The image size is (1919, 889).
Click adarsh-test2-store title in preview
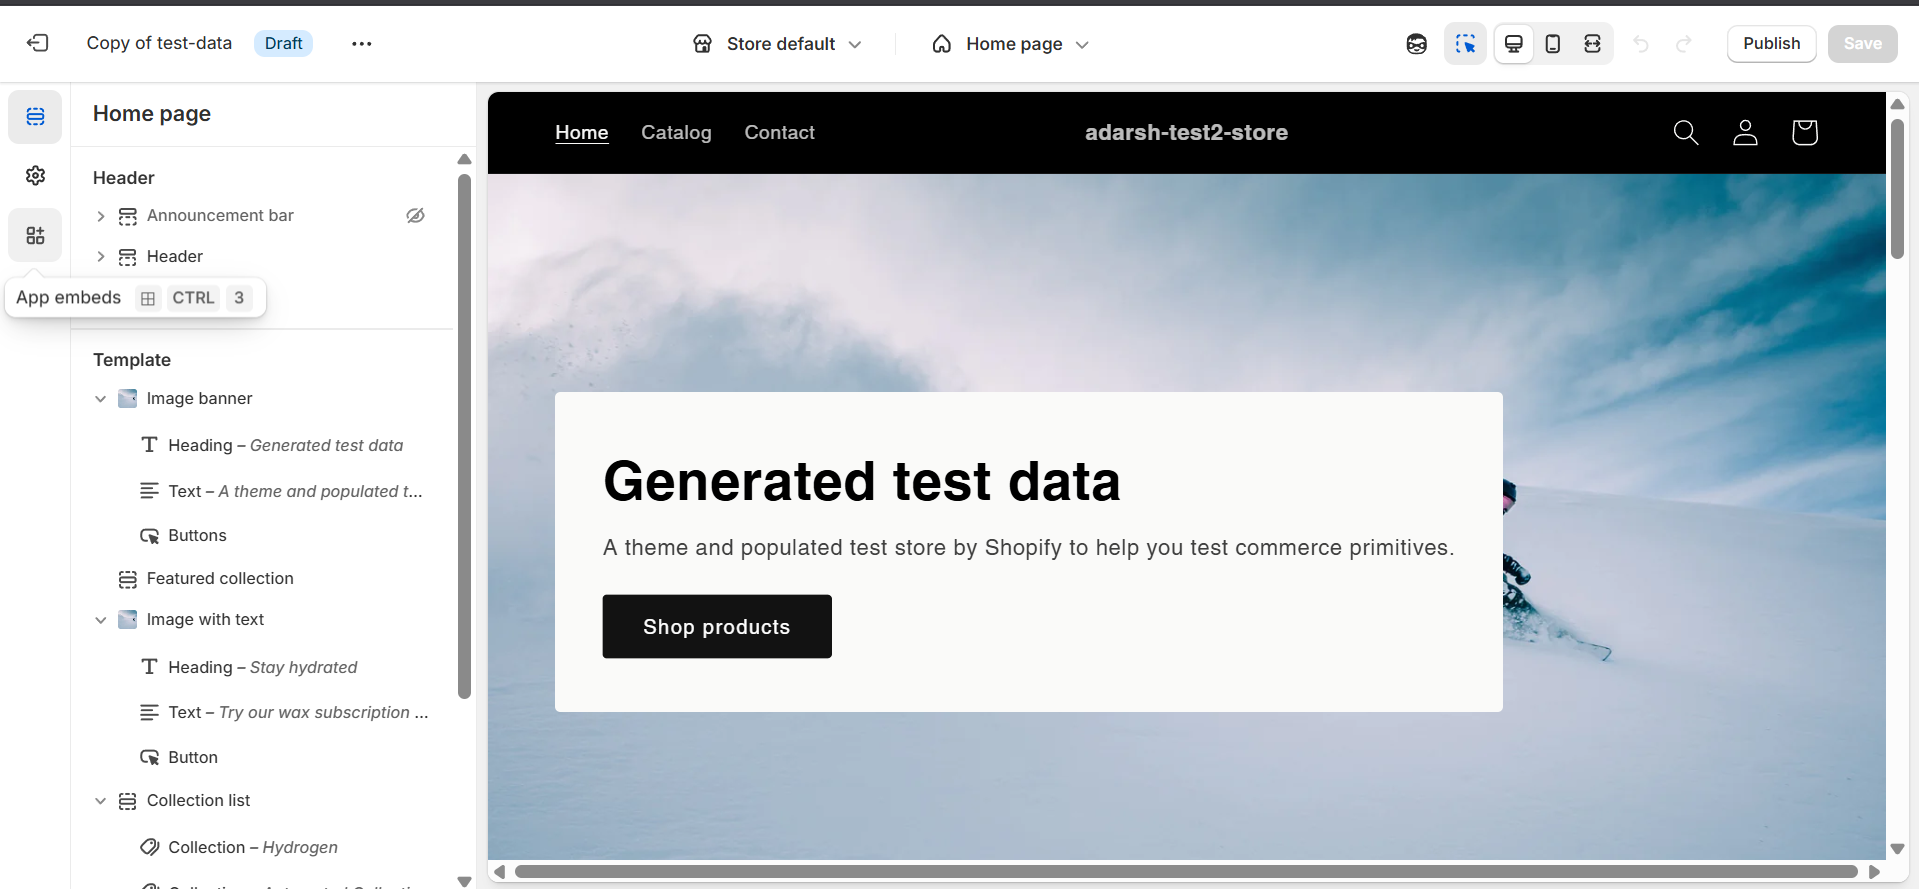click(1186, 132)
